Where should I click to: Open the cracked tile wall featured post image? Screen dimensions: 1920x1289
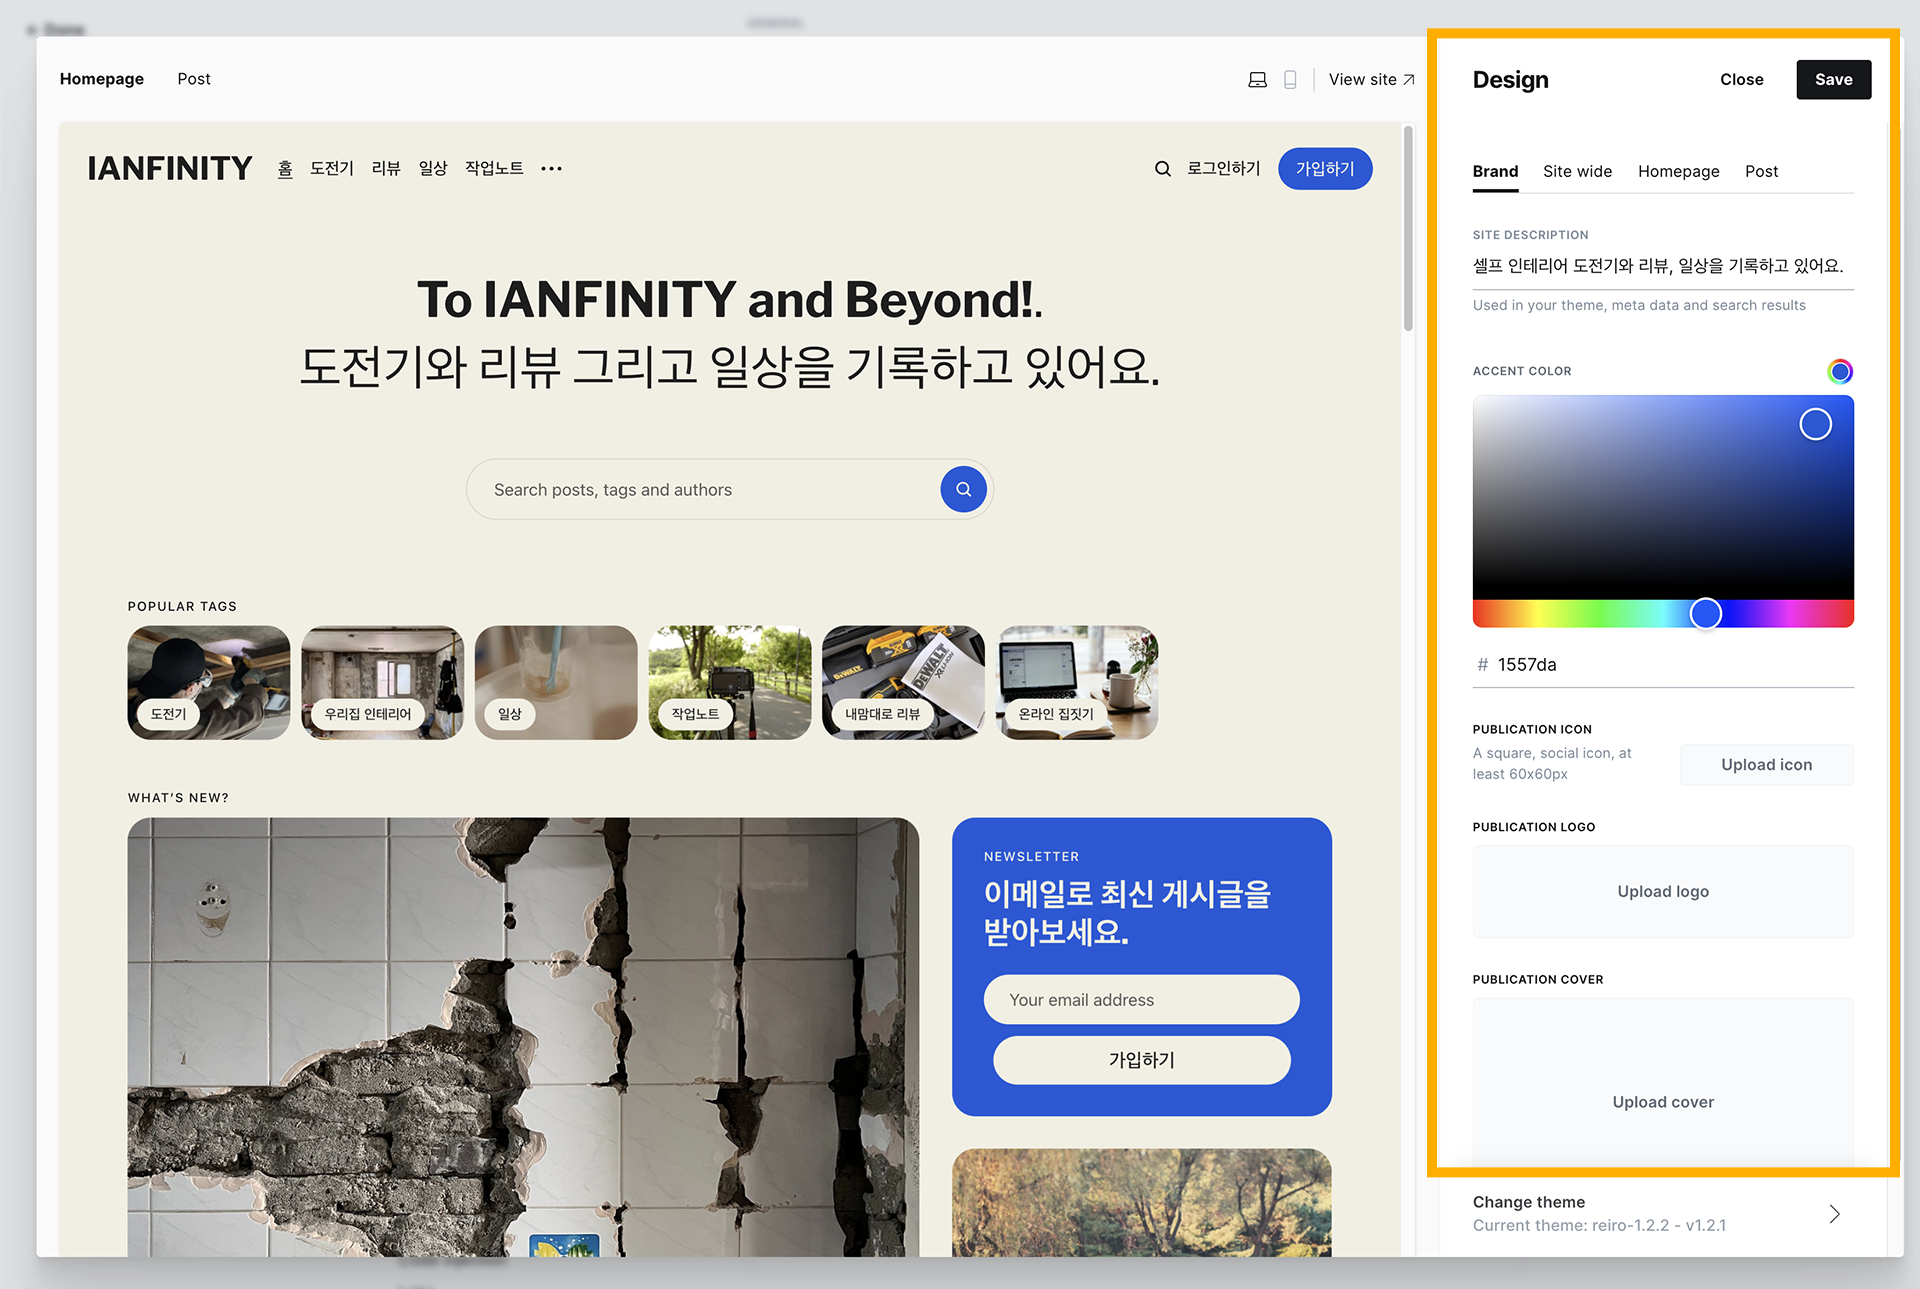point(523,1037)
